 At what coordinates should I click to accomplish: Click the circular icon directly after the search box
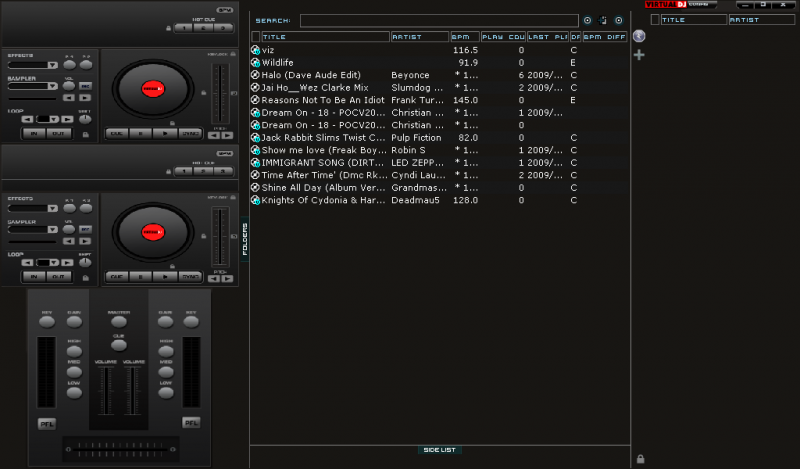[587, 20]
